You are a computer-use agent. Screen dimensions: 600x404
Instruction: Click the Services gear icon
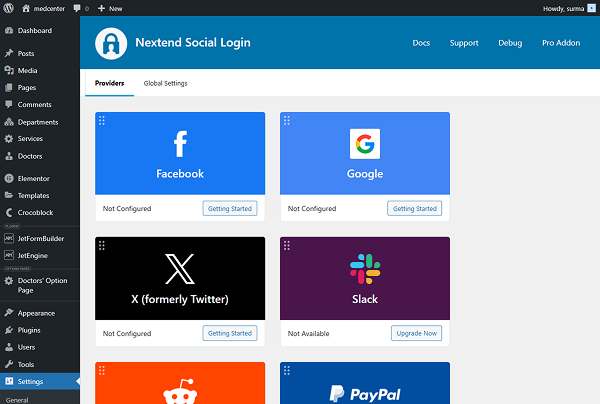coord(9,139)
